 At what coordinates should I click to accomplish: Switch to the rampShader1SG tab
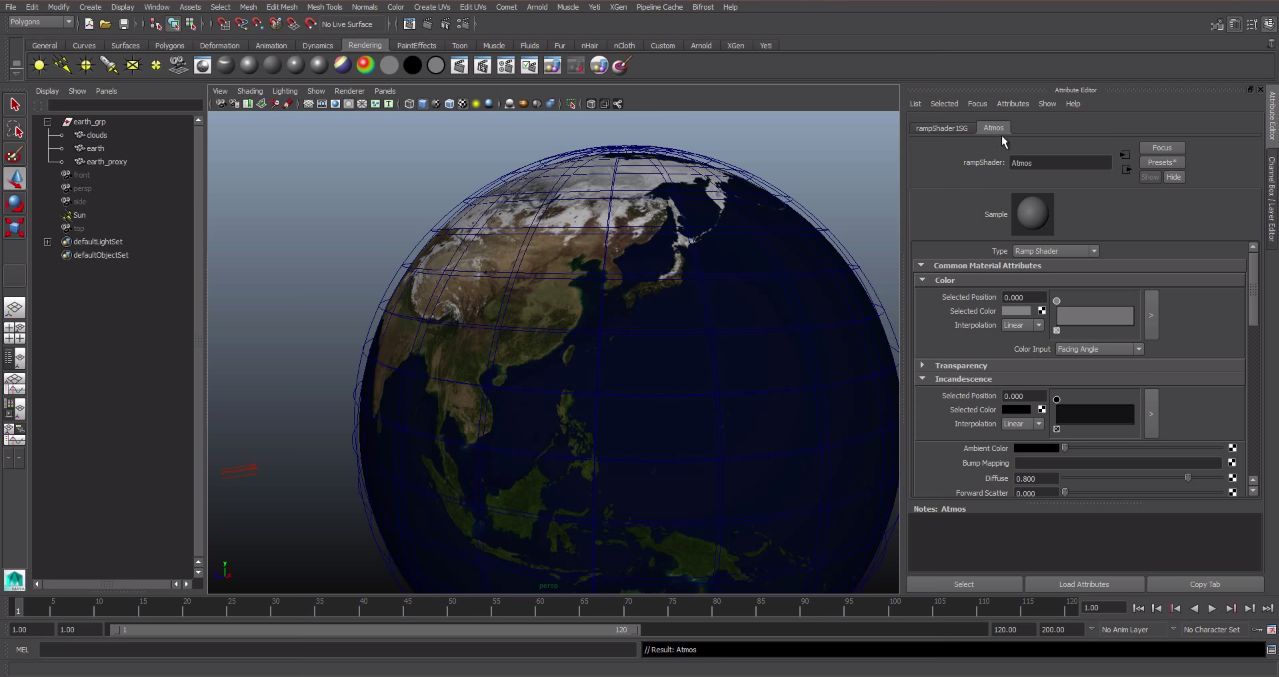click(941, 128)
